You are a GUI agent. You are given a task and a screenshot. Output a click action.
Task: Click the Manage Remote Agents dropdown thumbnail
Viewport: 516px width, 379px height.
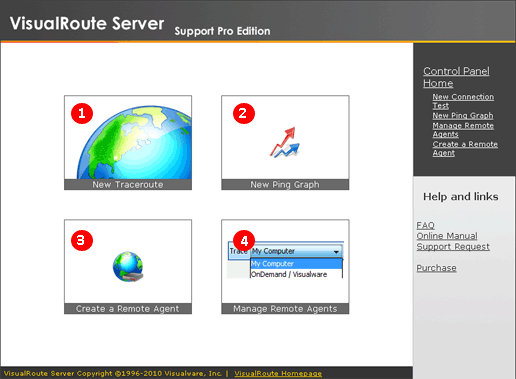click(285, 260)
